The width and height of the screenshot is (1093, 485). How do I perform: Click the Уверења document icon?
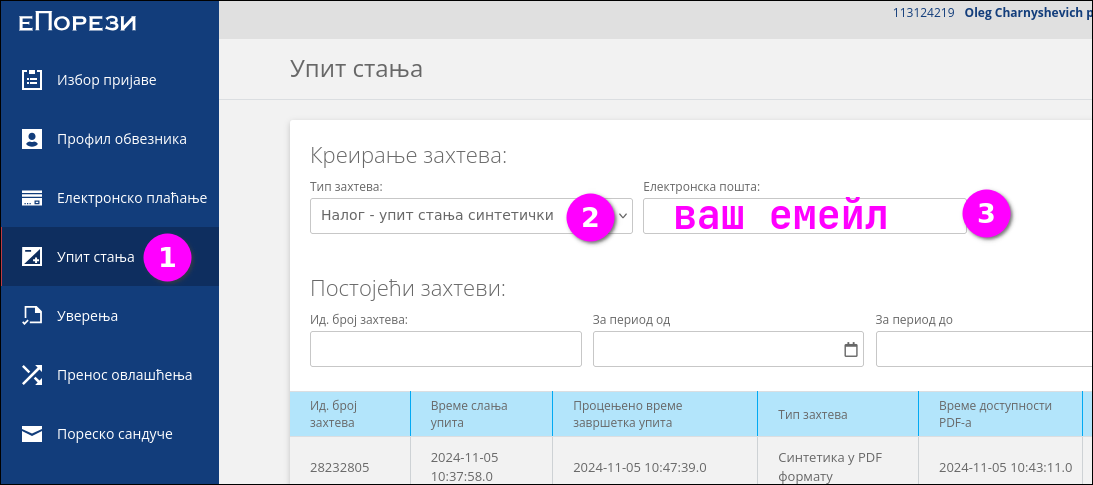click(32, 316)
